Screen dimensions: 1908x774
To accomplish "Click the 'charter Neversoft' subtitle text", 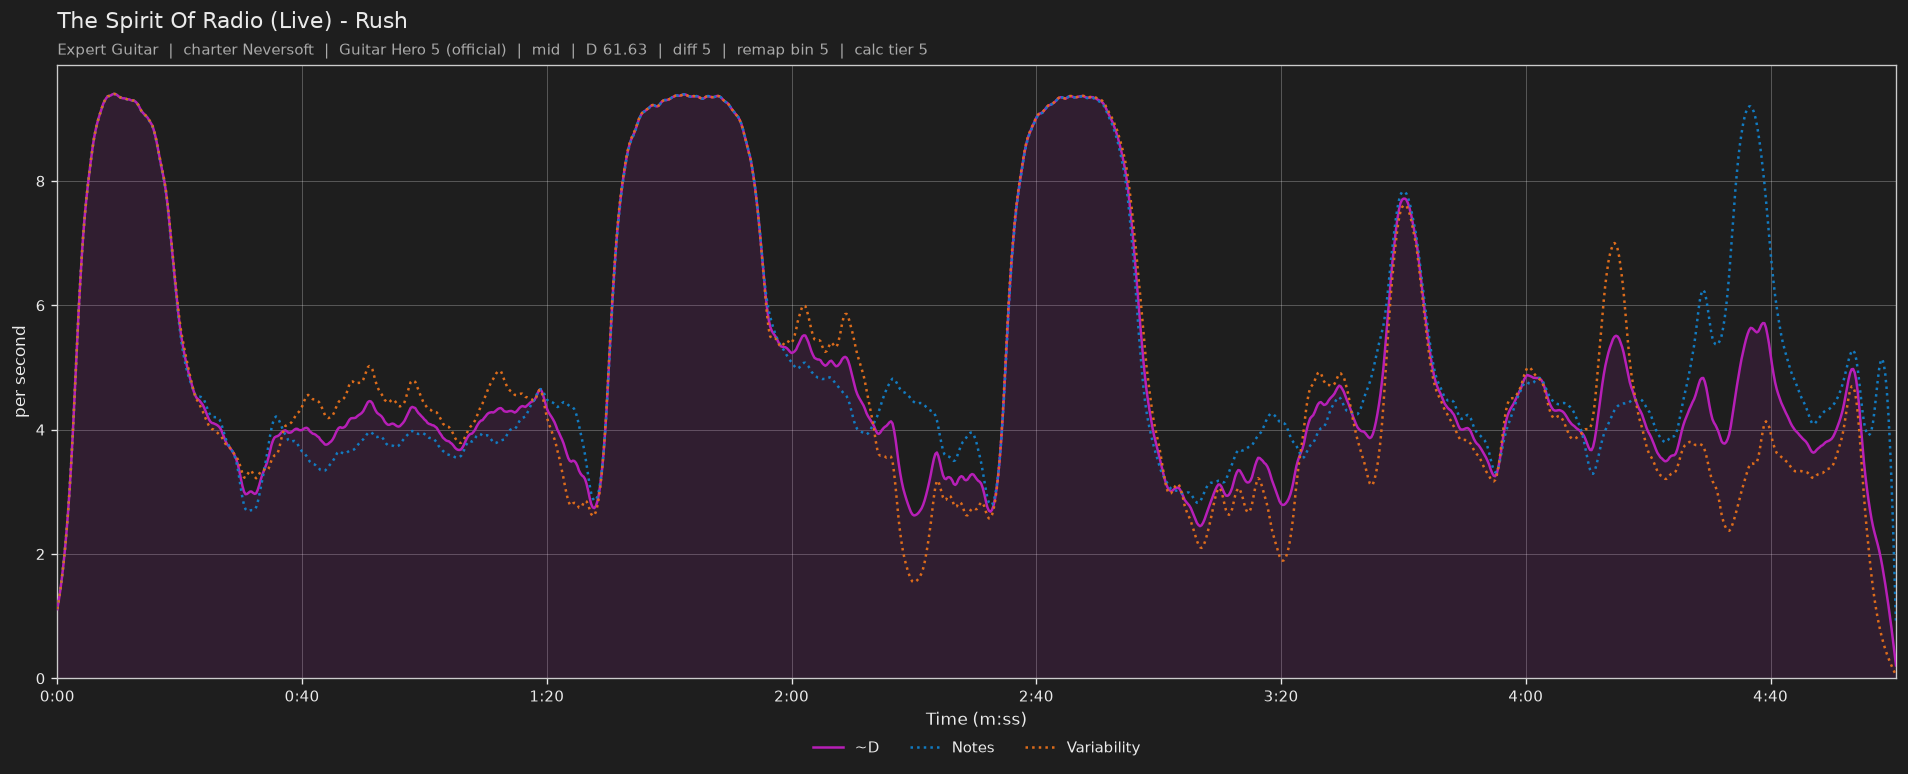I will (248, 50).
